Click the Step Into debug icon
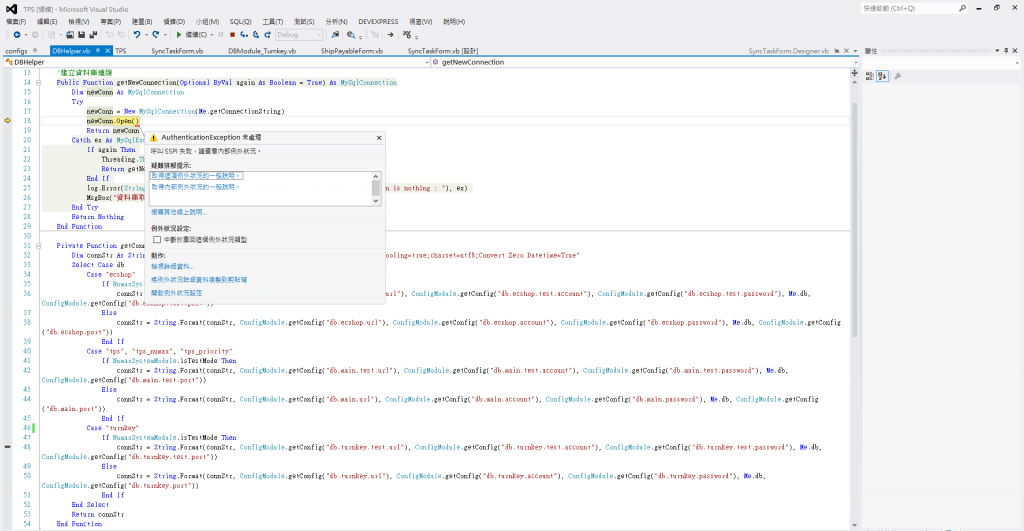This screenshot has height=531, width=1024. pos(244,35)
